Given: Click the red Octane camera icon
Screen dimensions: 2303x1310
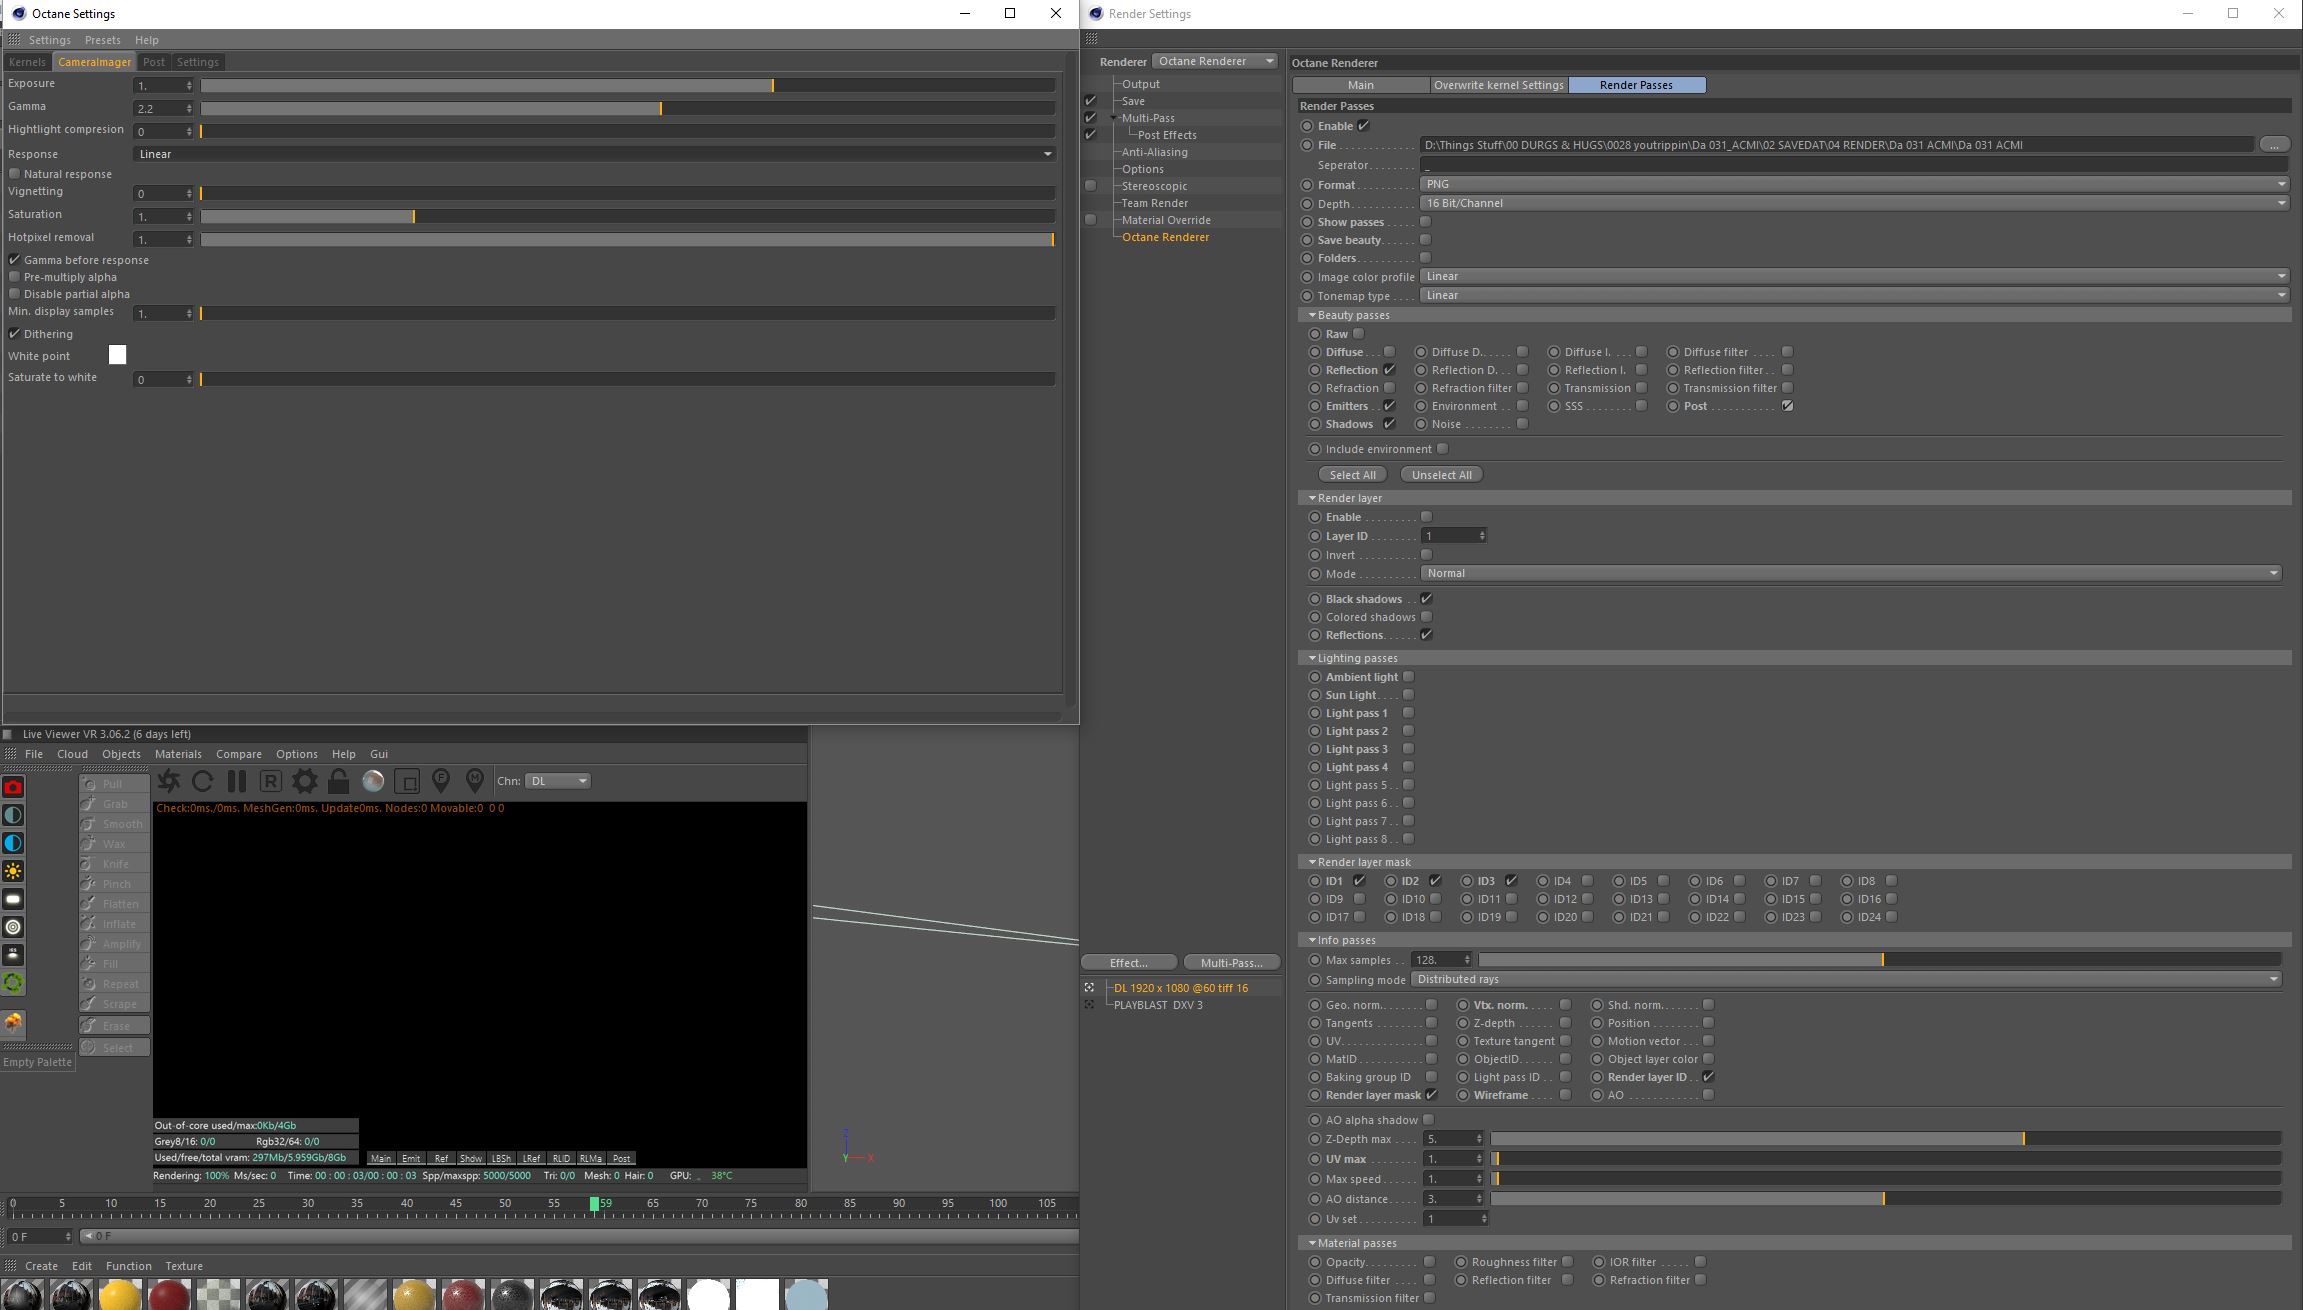Looking at the screenshot, I should [x=13, y=787].
